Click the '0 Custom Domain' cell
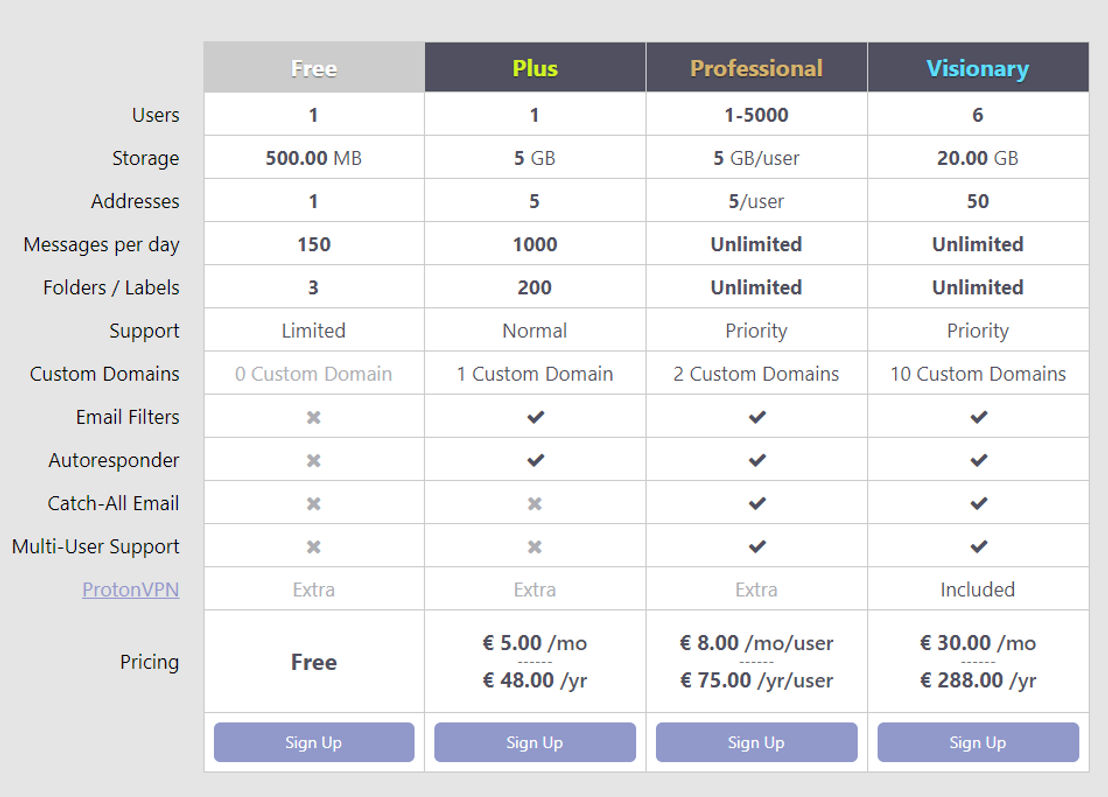Viewport: 1108px width, 797px height. (x=314, y=373)
